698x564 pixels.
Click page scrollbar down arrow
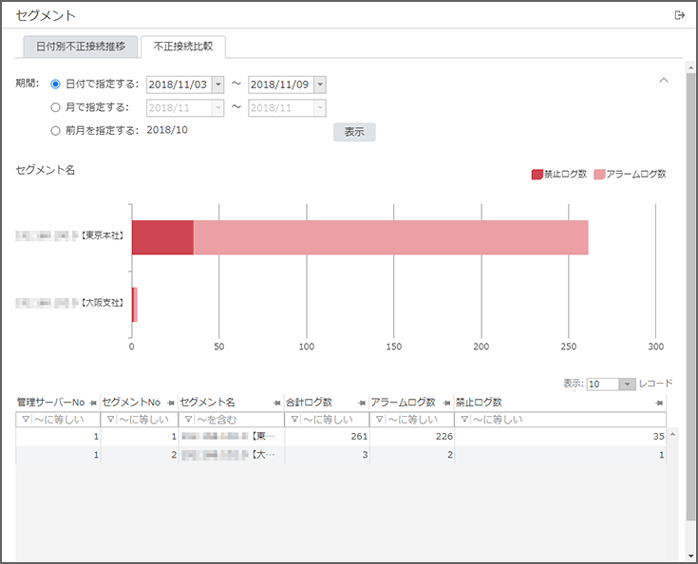[x=691, y=556]
